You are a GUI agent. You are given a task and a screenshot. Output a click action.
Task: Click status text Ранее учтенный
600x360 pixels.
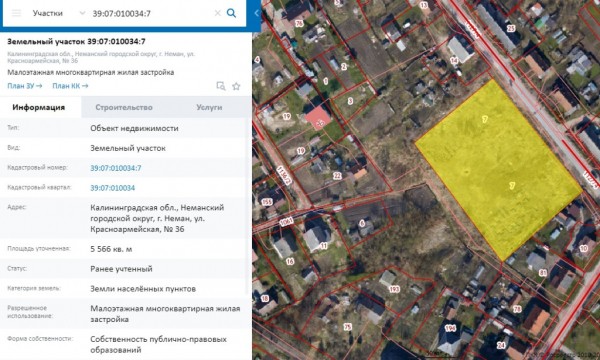point(121,269)
